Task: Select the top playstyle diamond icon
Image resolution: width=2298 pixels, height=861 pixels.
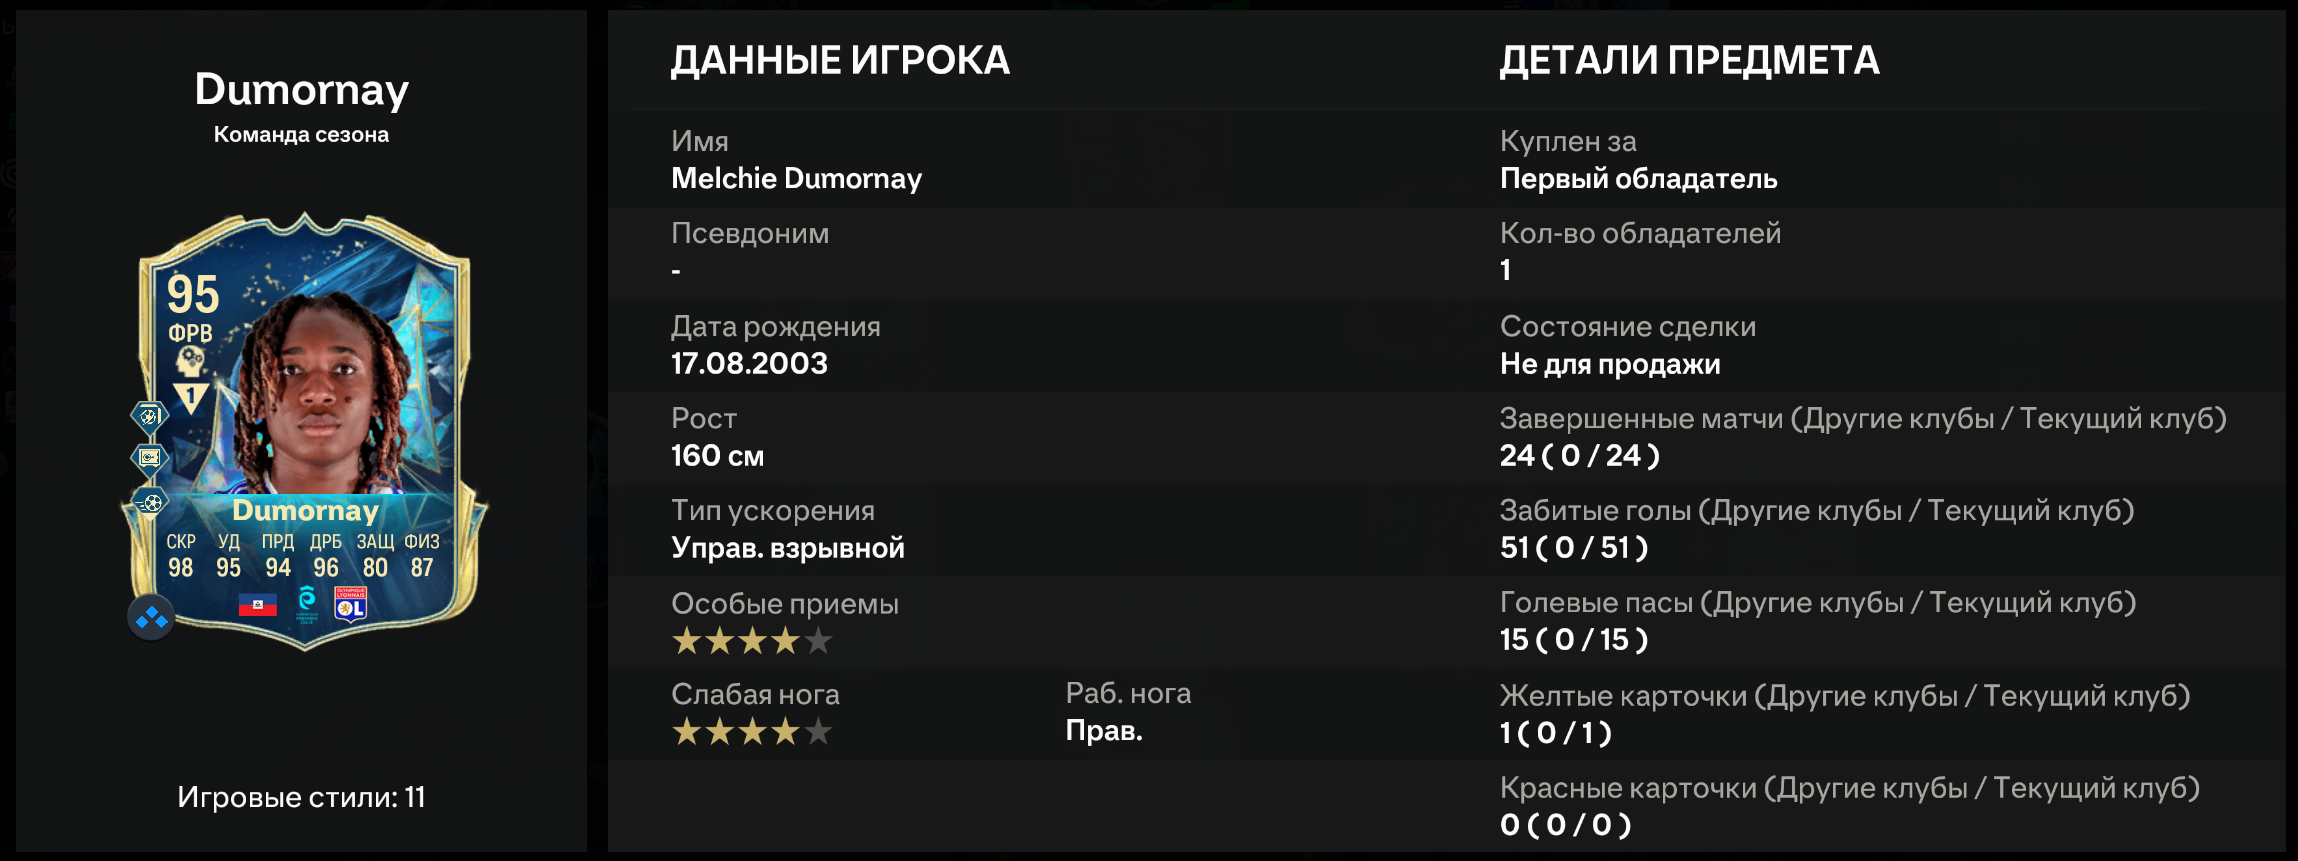Action: click(149, 415)
